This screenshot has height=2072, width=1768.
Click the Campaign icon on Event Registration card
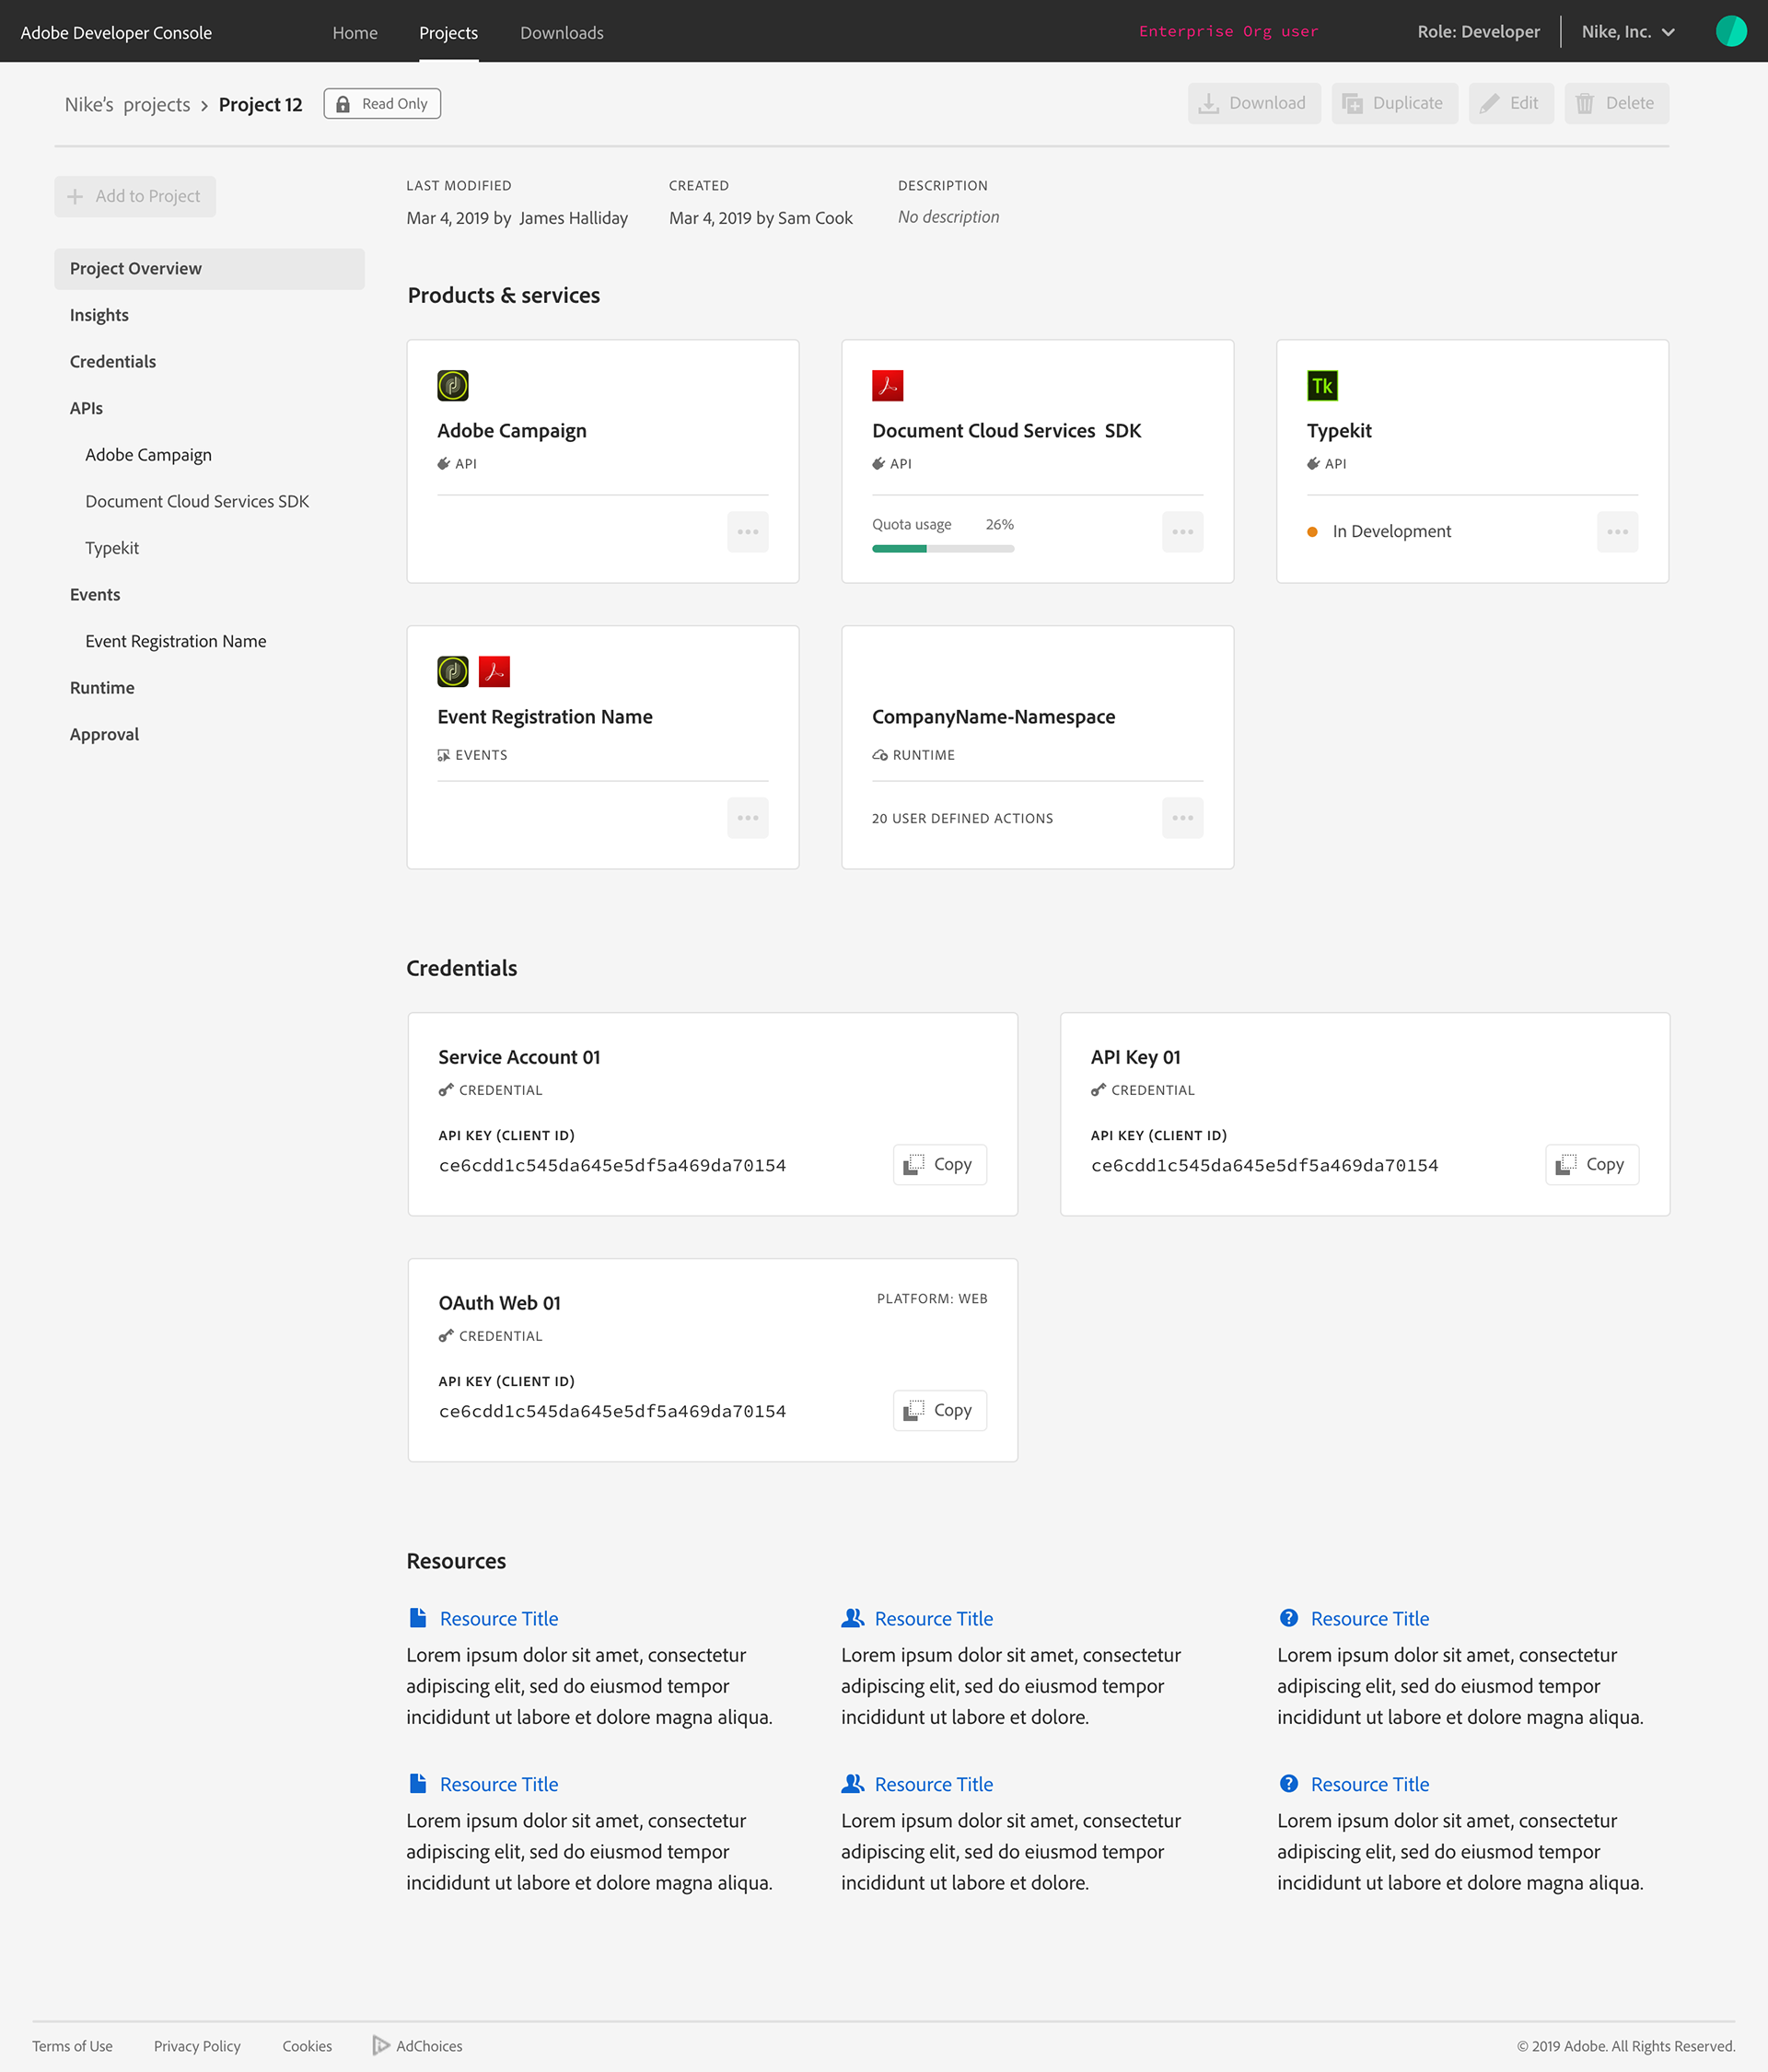point(452,671)
